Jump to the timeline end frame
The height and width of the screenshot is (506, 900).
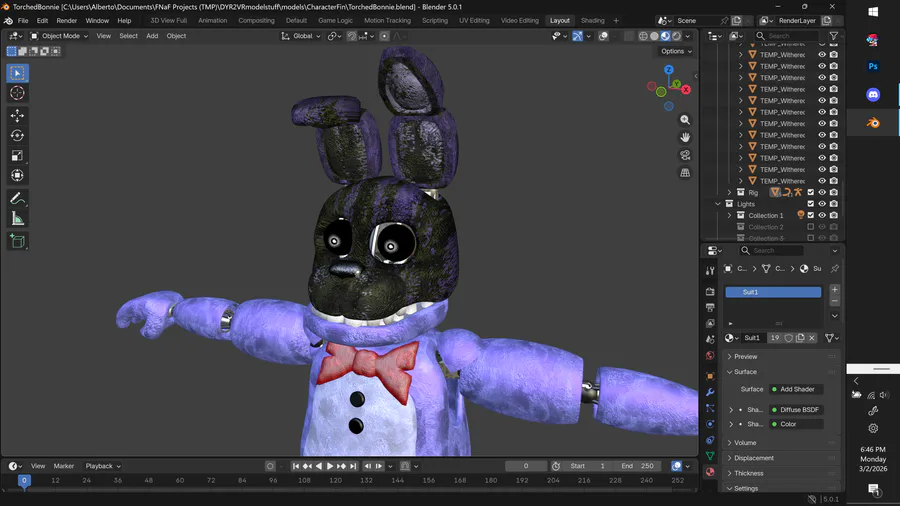354,466
